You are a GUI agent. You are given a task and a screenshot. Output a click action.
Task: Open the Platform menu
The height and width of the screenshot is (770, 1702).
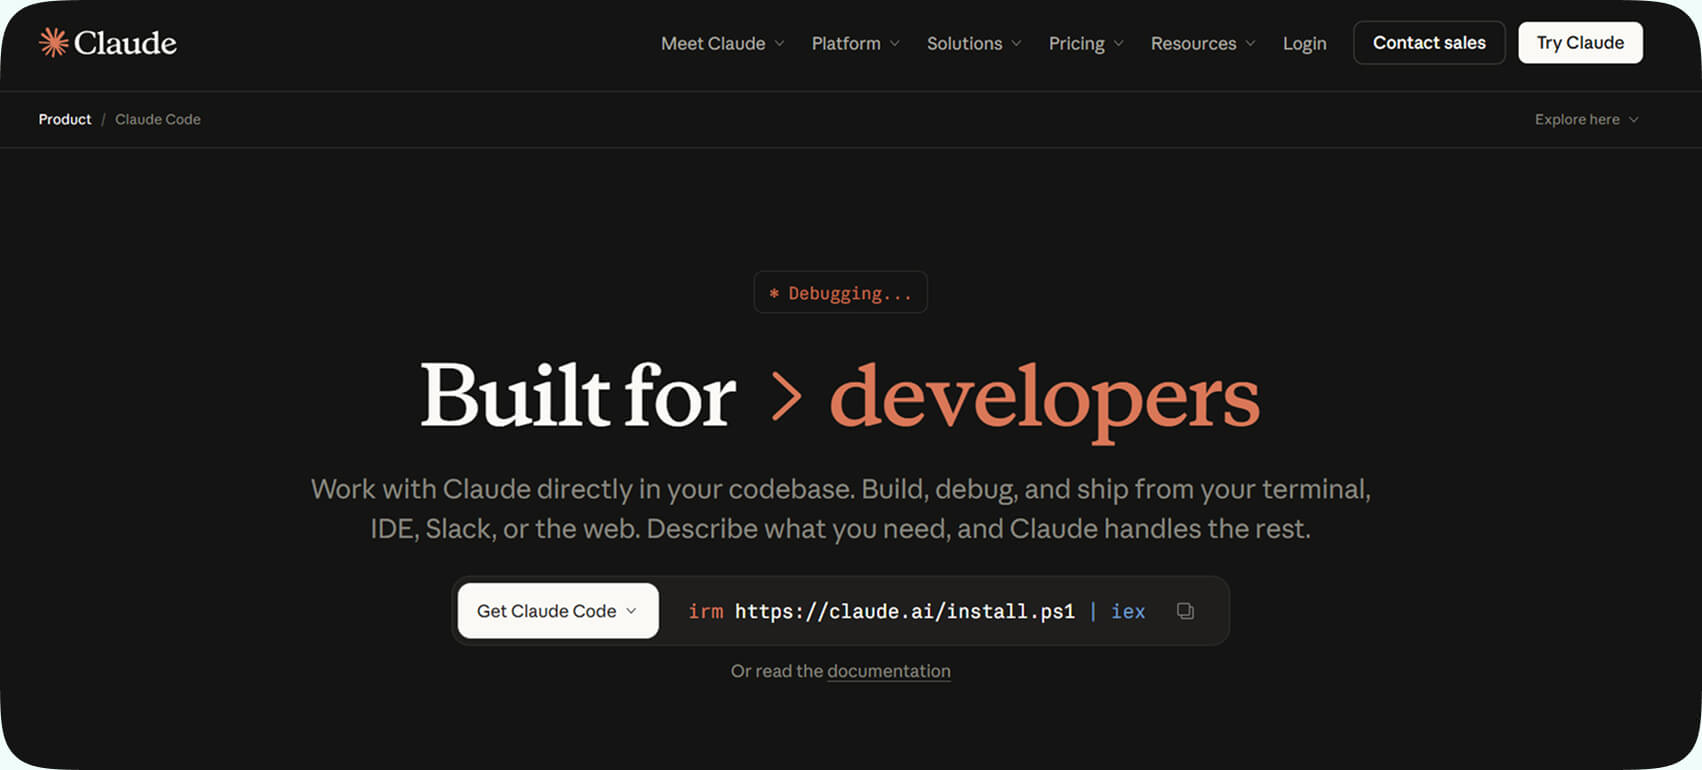(855, 43)
